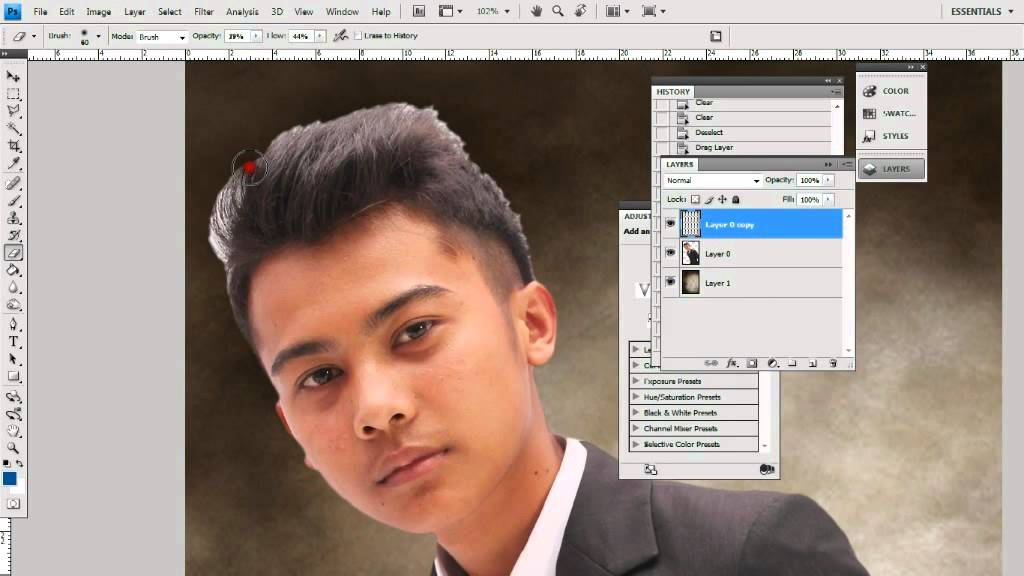Click the Delete layer trash icon
This screenshot has height=576, width=1024.
tap(833, 363)
